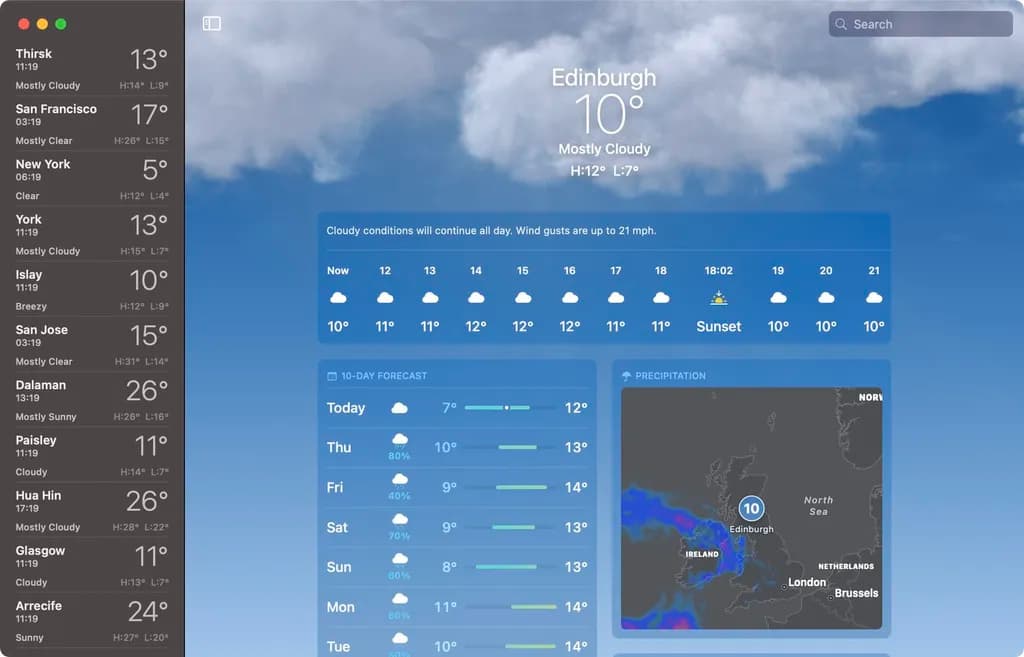Click the umbrella icon beside Precipitation
The height and width of the screenshot is (657, 1024).
click(626, 376)
